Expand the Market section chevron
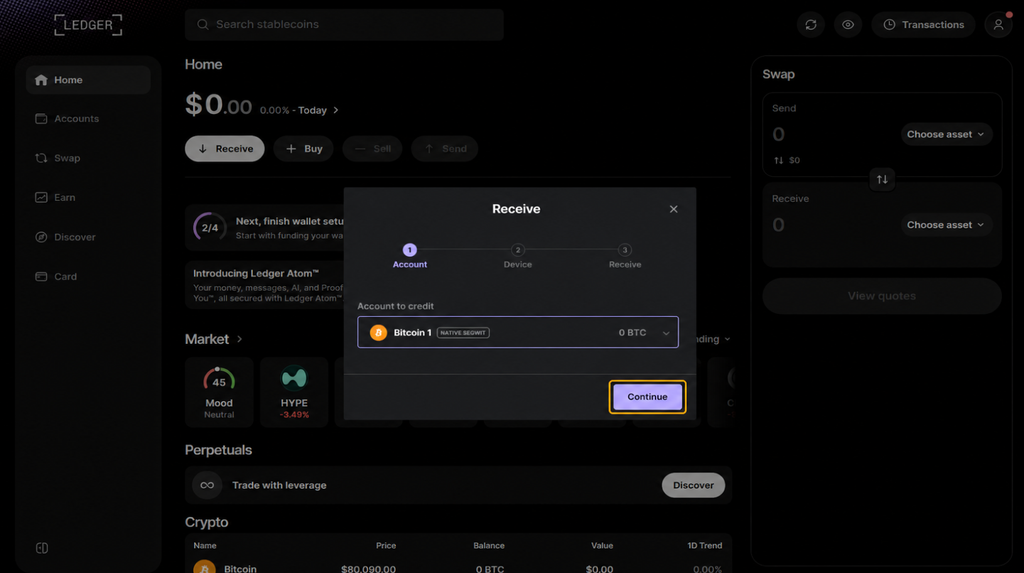The image size is (1024, 573). click(240, 339)
